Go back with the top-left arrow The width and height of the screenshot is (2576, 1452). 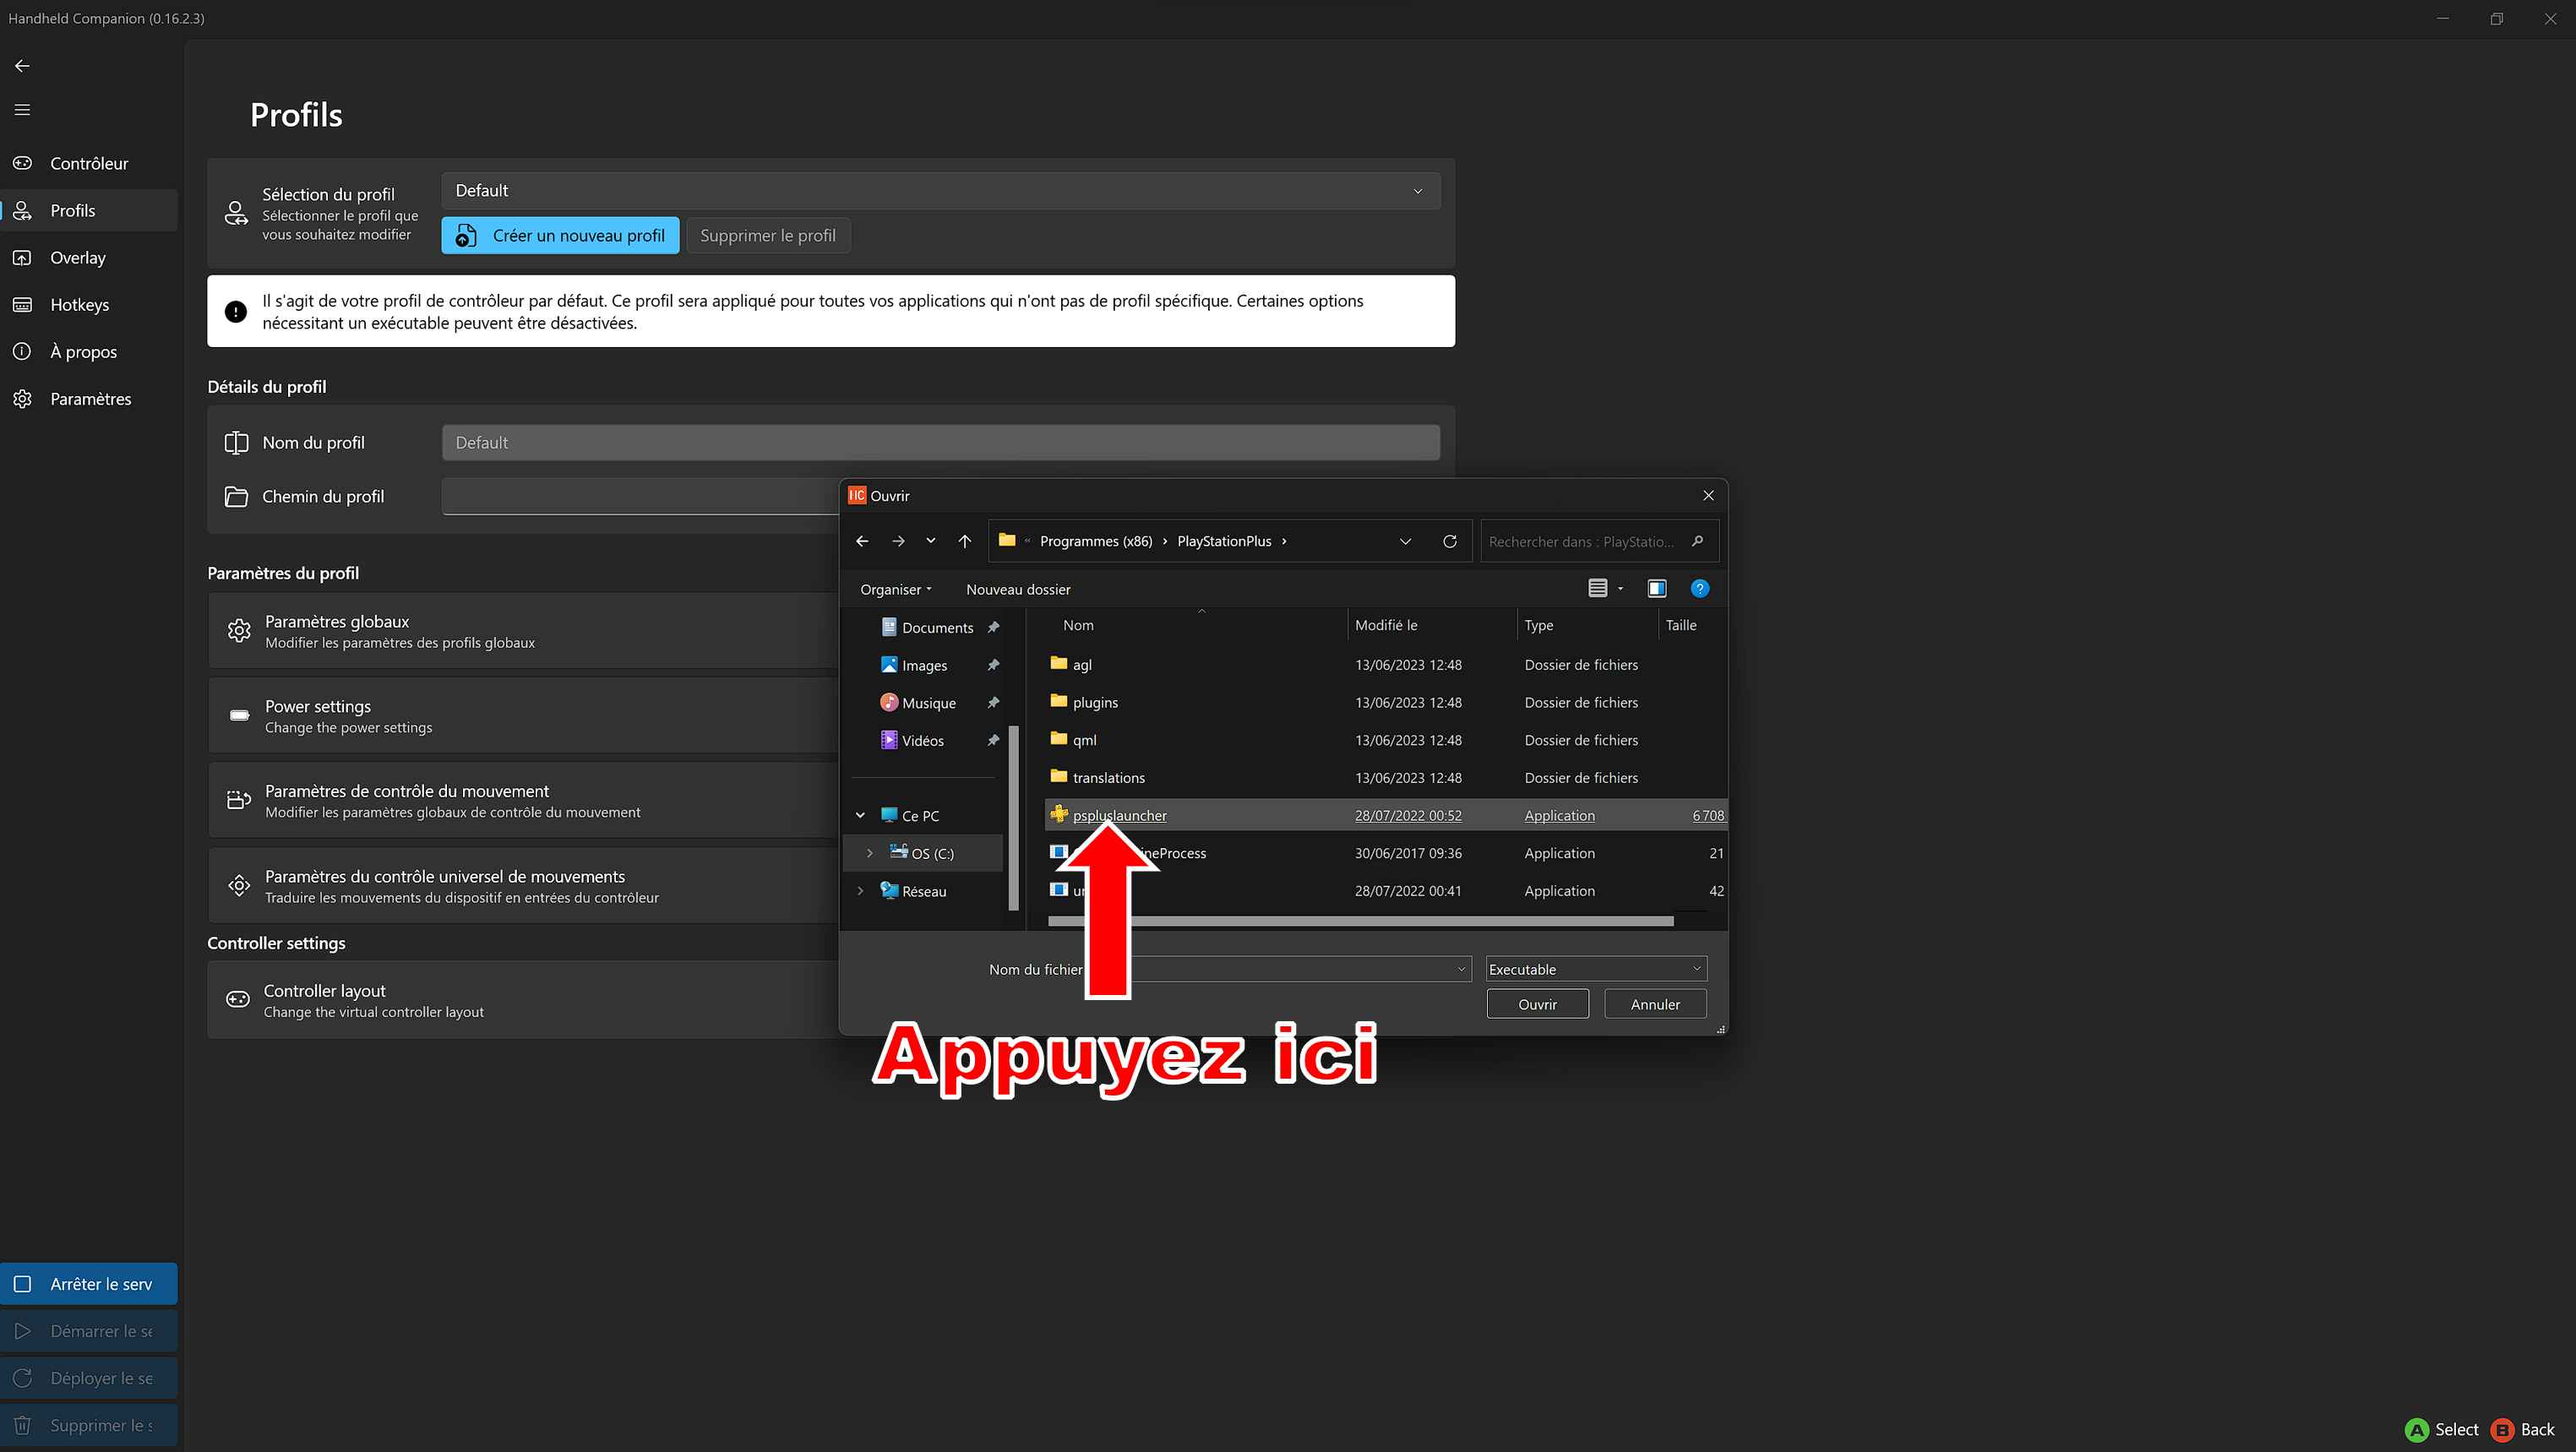pyautogui.click(x=22, y=66)
